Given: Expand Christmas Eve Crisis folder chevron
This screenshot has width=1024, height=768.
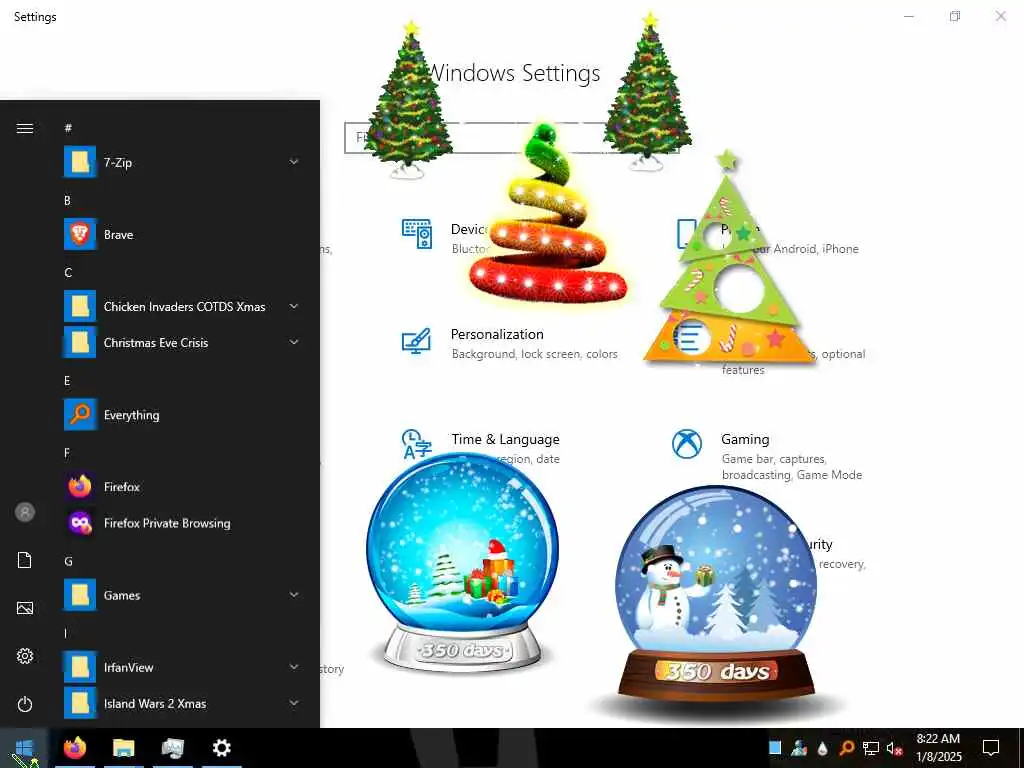Looking at the screenshot, I should (x=294, y=342).
